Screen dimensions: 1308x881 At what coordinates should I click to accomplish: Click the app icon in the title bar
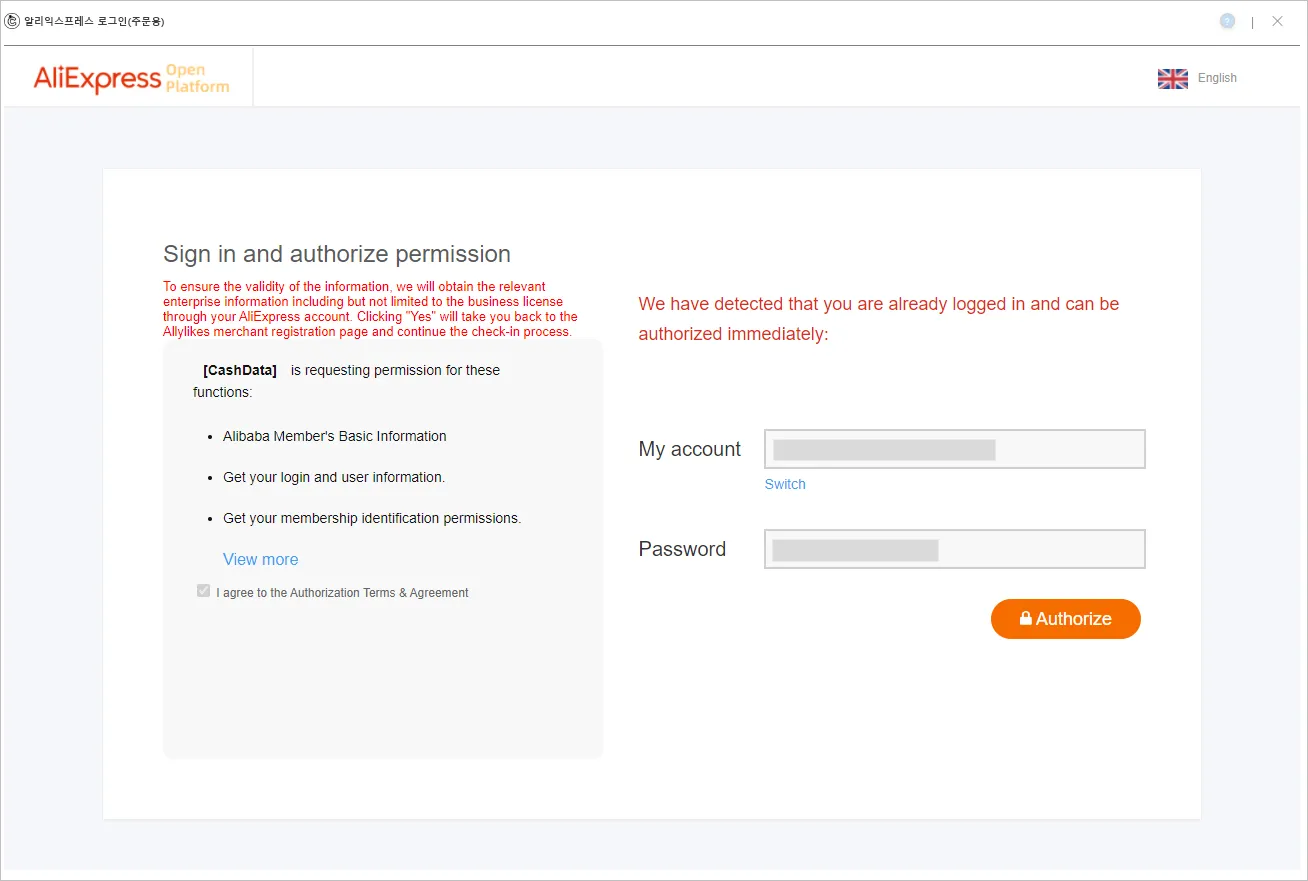pyautogui.click(x=12, y=21)
